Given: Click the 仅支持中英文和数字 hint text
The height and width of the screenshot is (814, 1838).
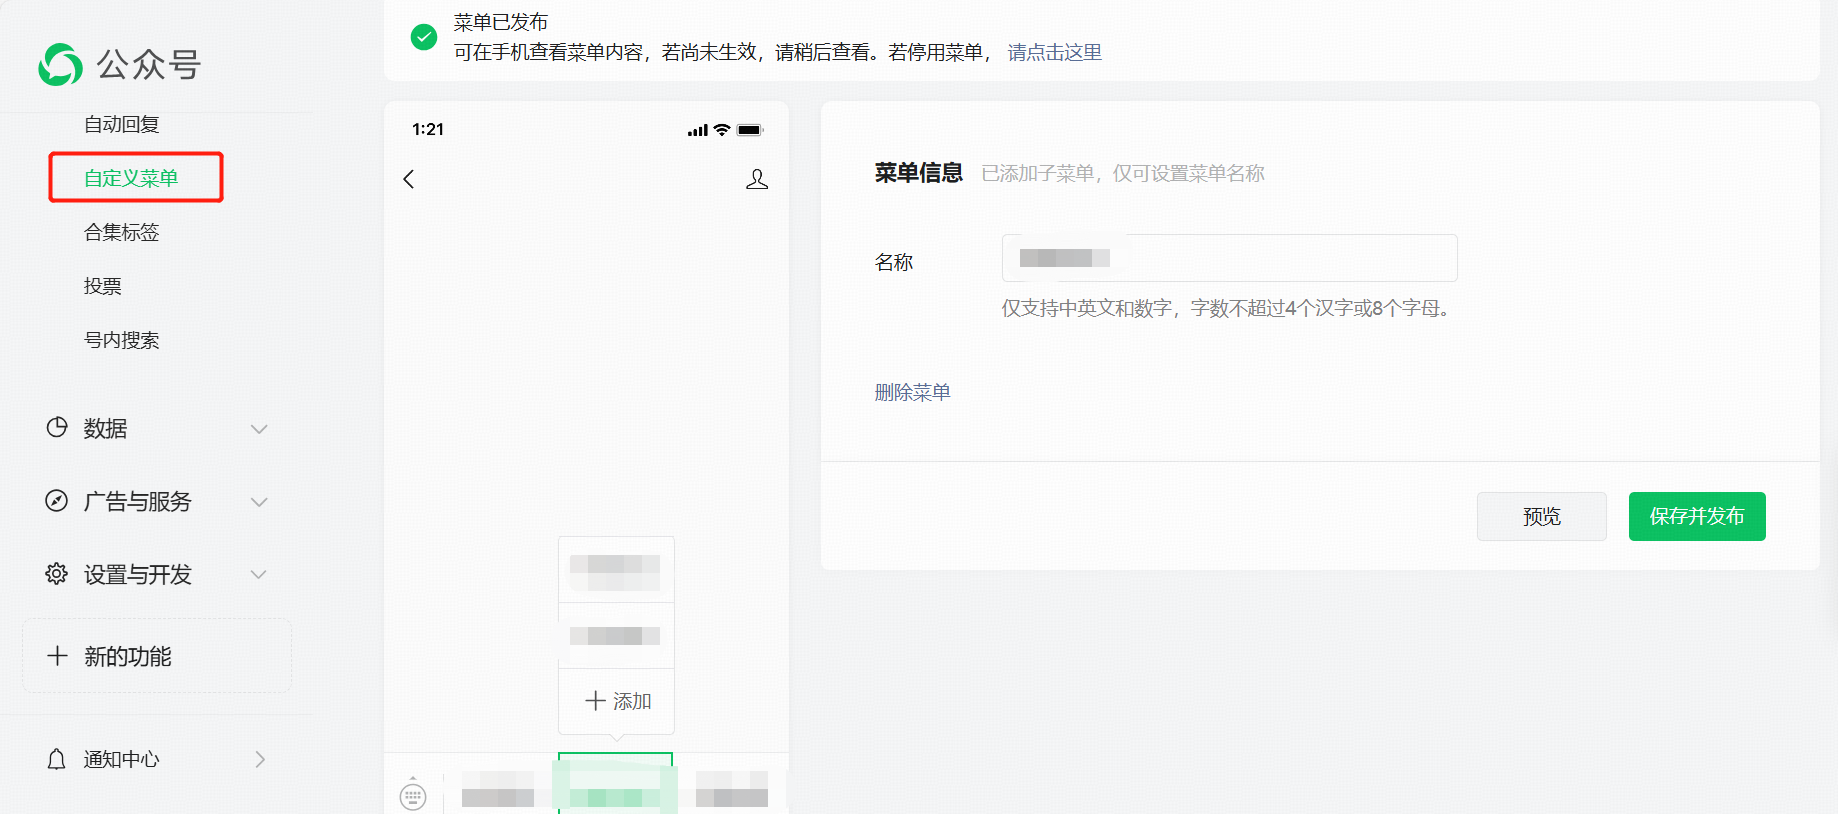Looking at the screenshot, I should pos(1226,308).
